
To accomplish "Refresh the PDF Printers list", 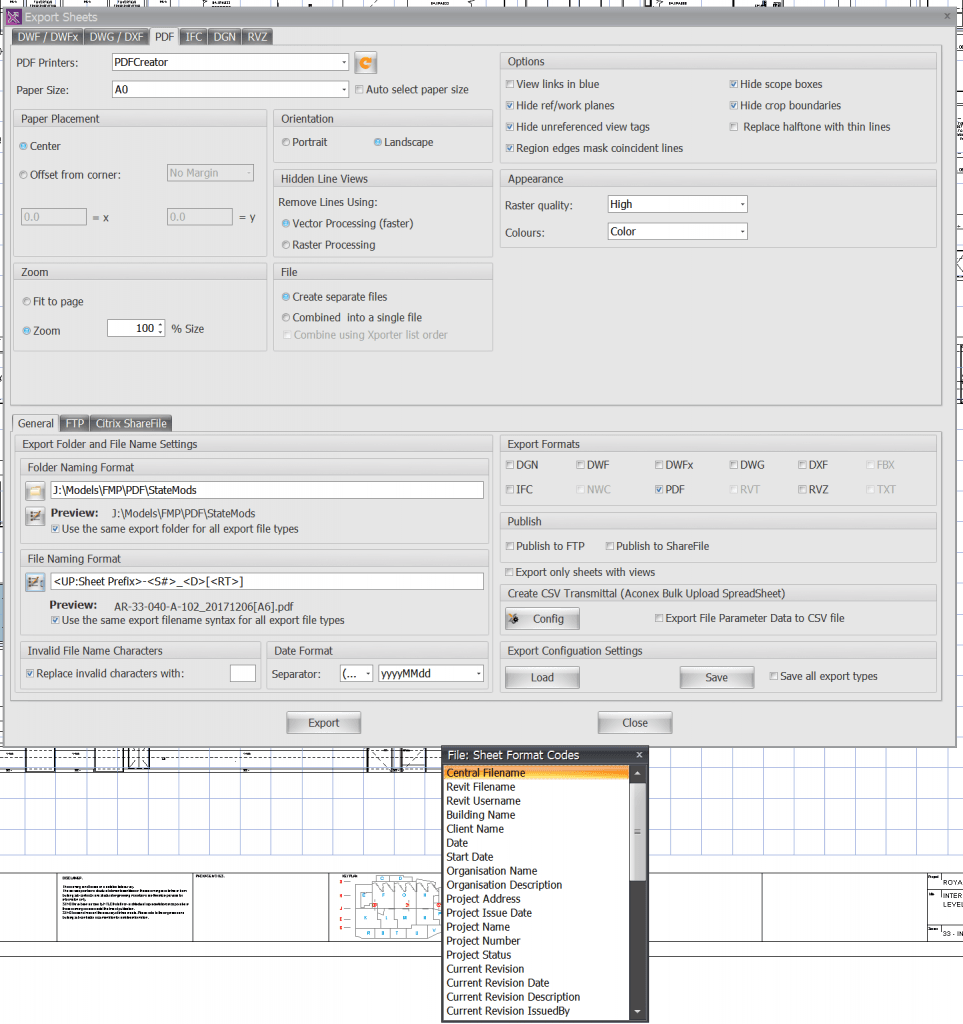I will point(365,62).
